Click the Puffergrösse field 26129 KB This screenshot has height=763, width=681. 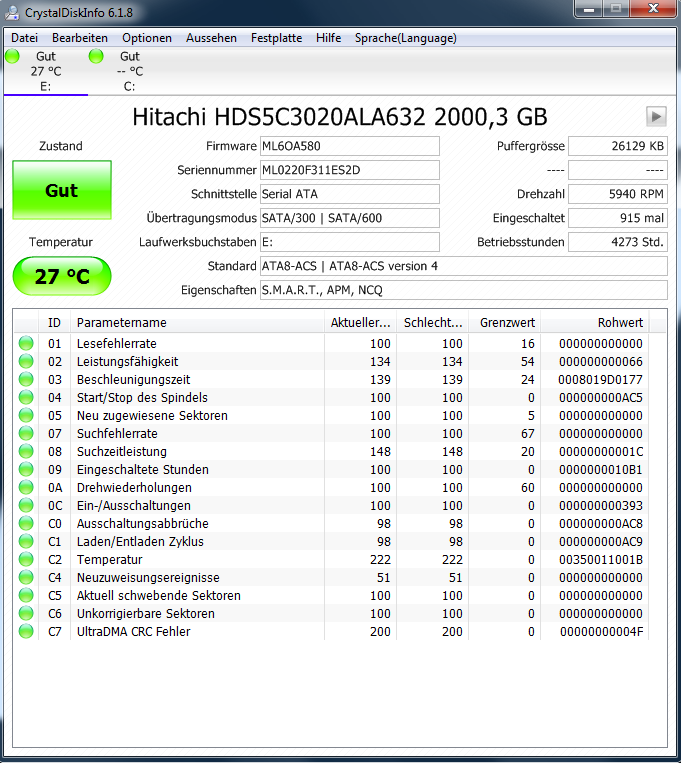coord(618,146)
